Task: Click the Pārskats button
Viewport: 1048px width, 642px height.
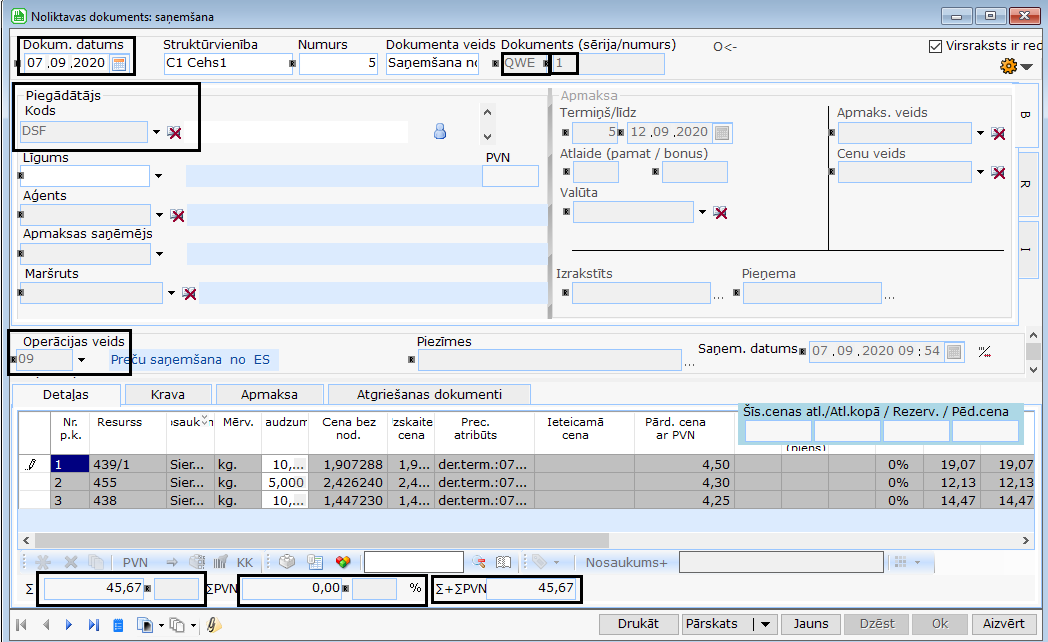Action: pos(712,624)
